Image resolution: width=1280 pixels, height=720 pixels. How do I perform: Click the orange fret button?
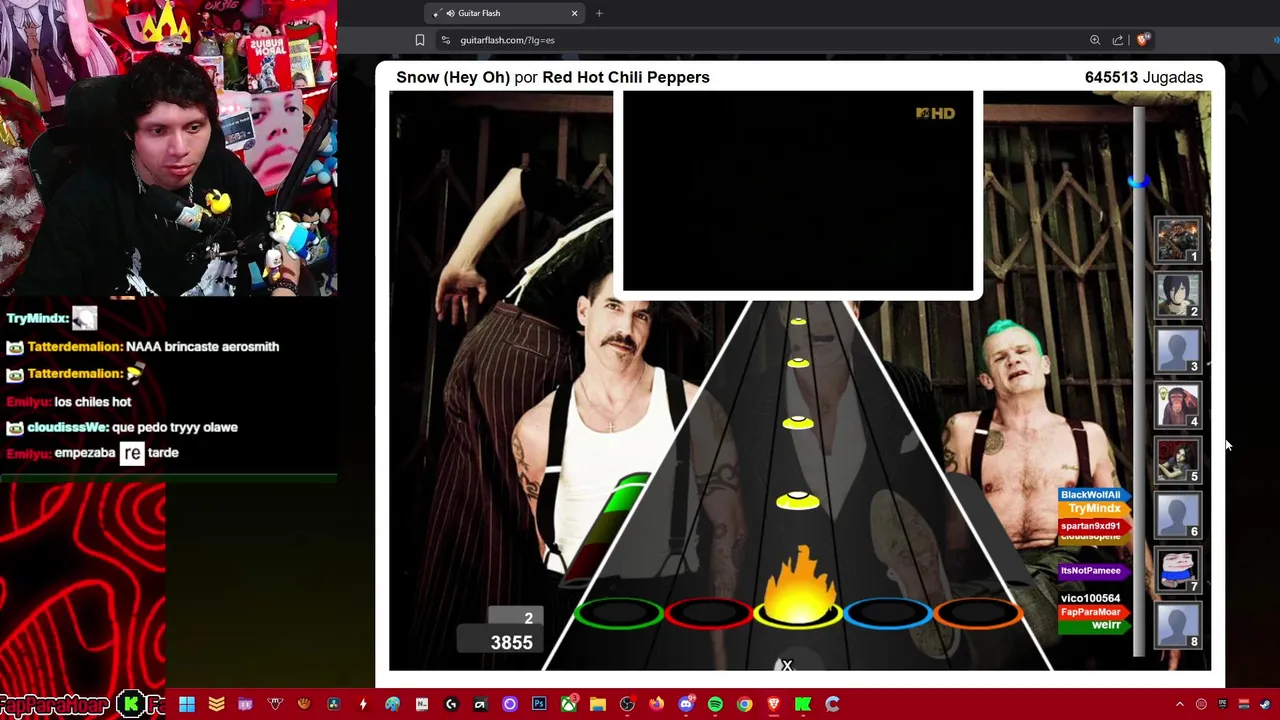[978, 613]
